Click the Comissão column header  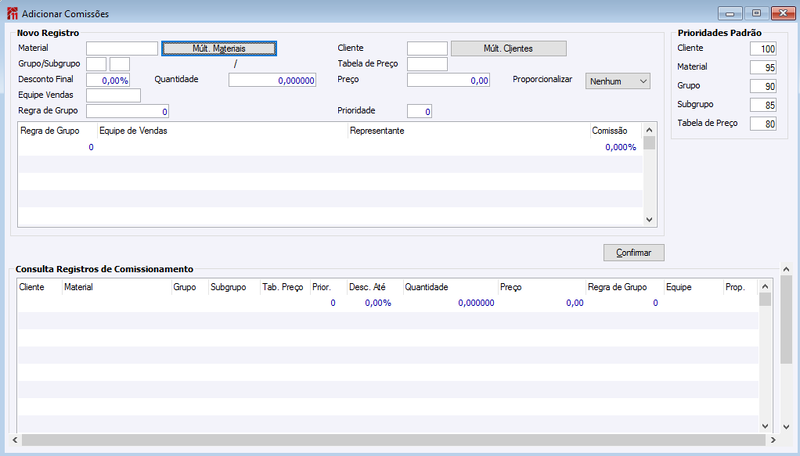(x=616, y=131)
